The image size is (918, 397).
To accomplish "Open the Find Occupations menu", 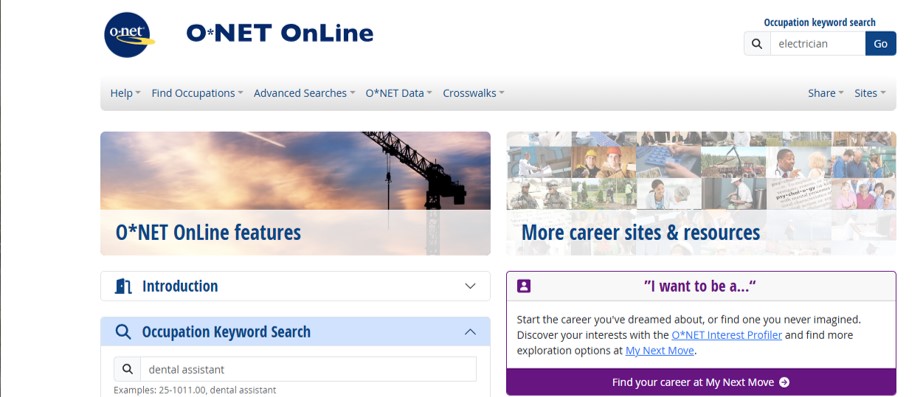I will pyautogui.click(x=197, y=93).
